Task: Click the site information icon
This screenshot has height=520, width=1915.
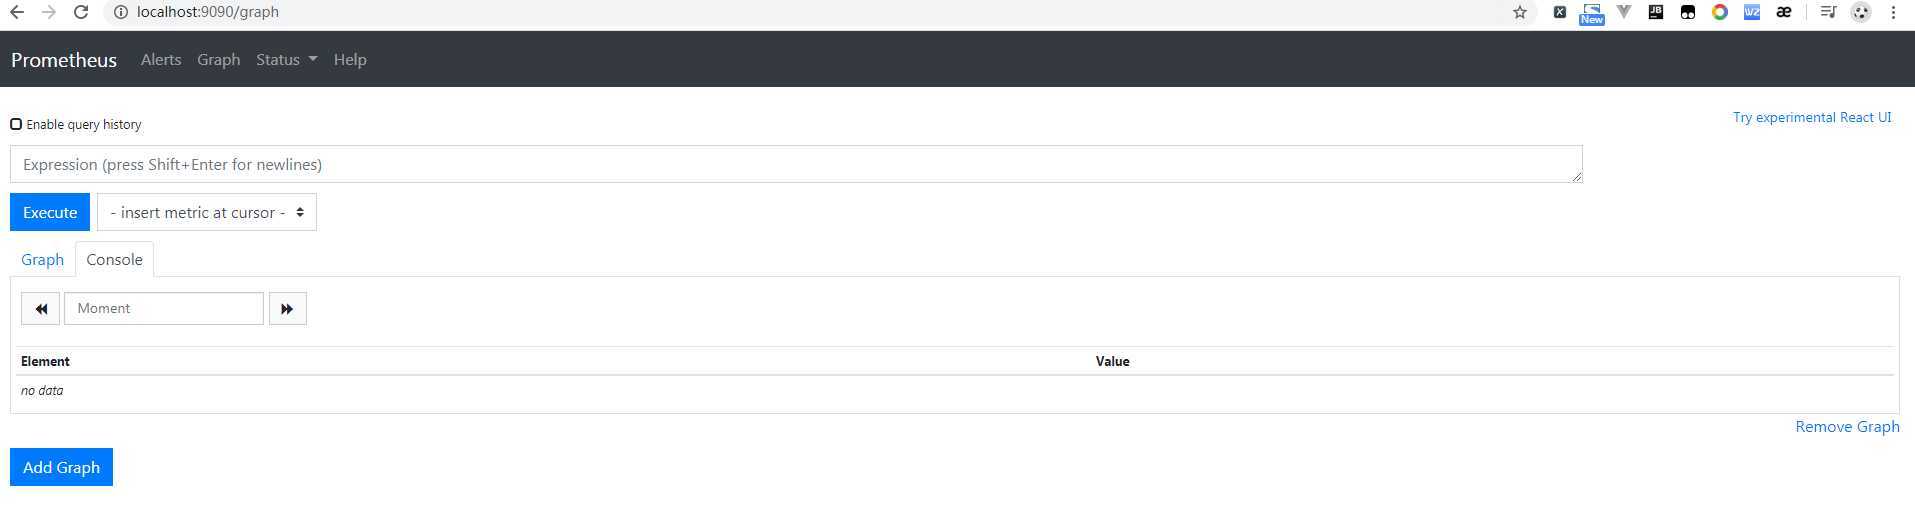Action: (x=120, y=12)
